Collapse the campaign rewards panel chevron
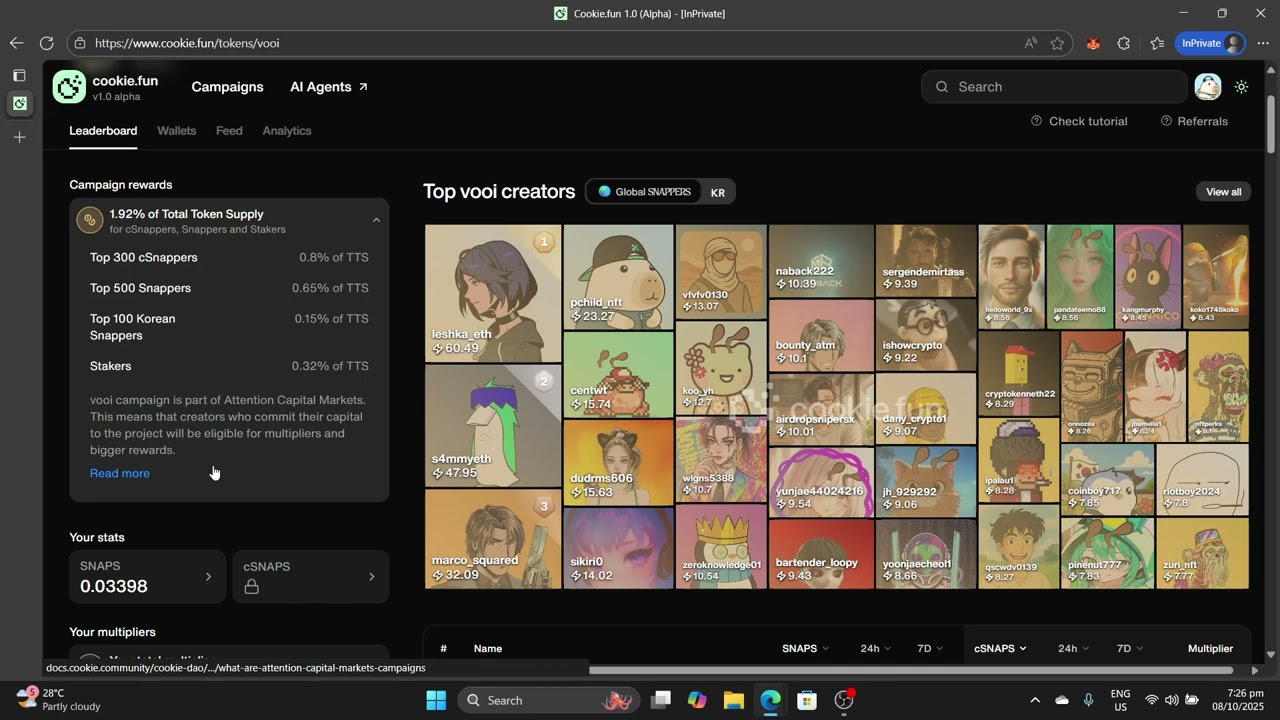The image size is (1280, 720). coord(376,220)
